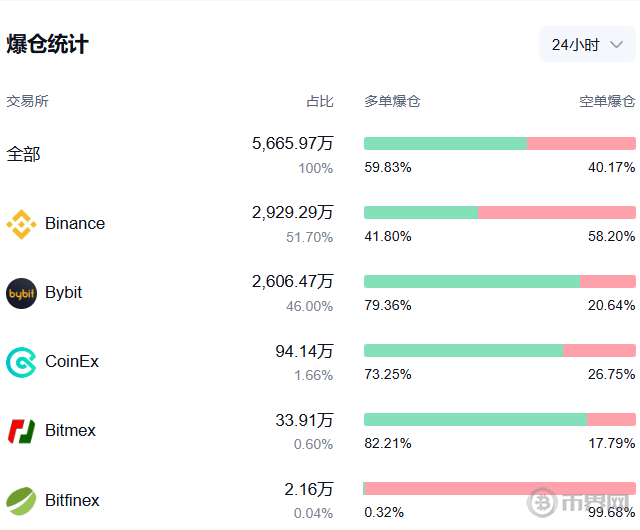Viewport: 640px width, 530px height.
Task: Click the 多单爆仓 column header
Action: coord(392,101)
